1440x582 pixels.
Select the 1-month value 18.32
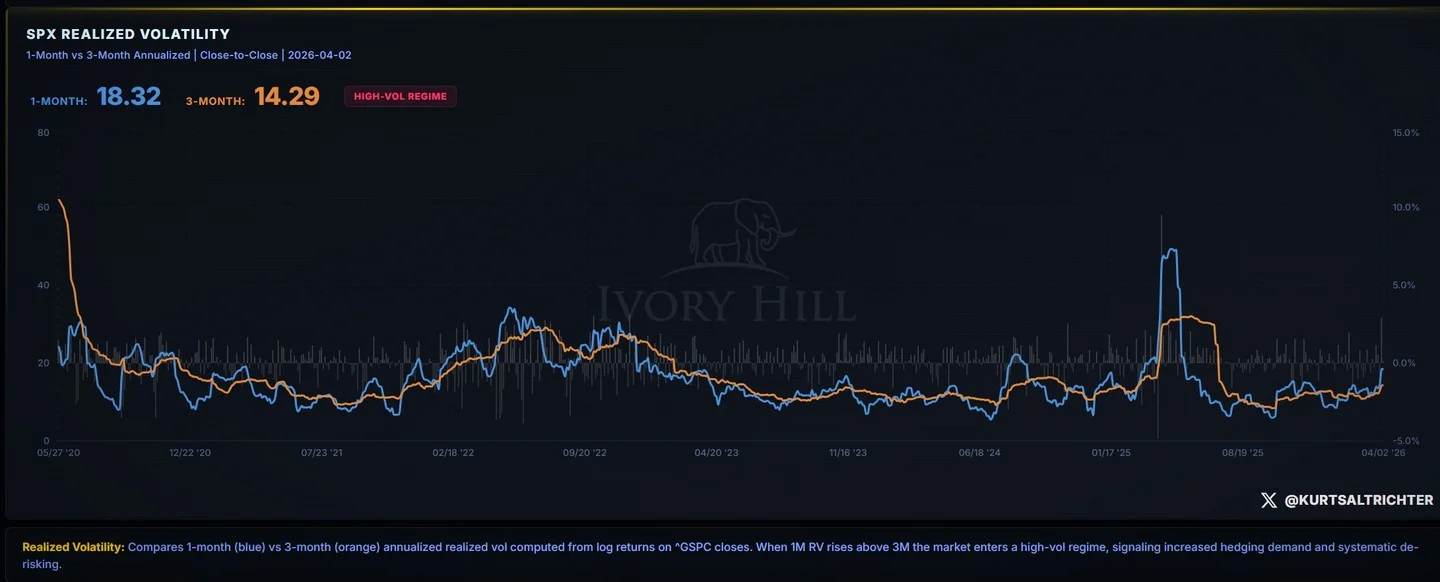[129, 96]
